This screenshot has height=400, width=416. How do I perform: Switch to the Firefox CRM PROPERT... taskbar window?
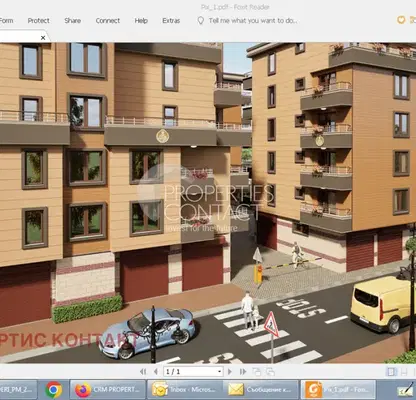click(x=107, y=389)
